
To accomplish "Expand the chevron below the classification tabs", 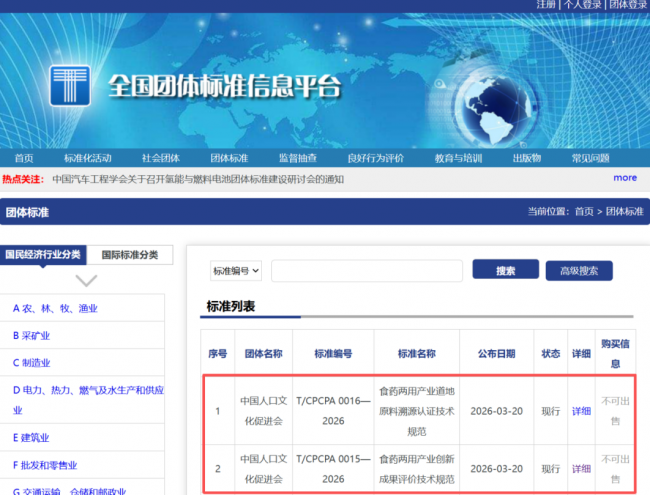I will pyautogui.click(x=87, y=281).
